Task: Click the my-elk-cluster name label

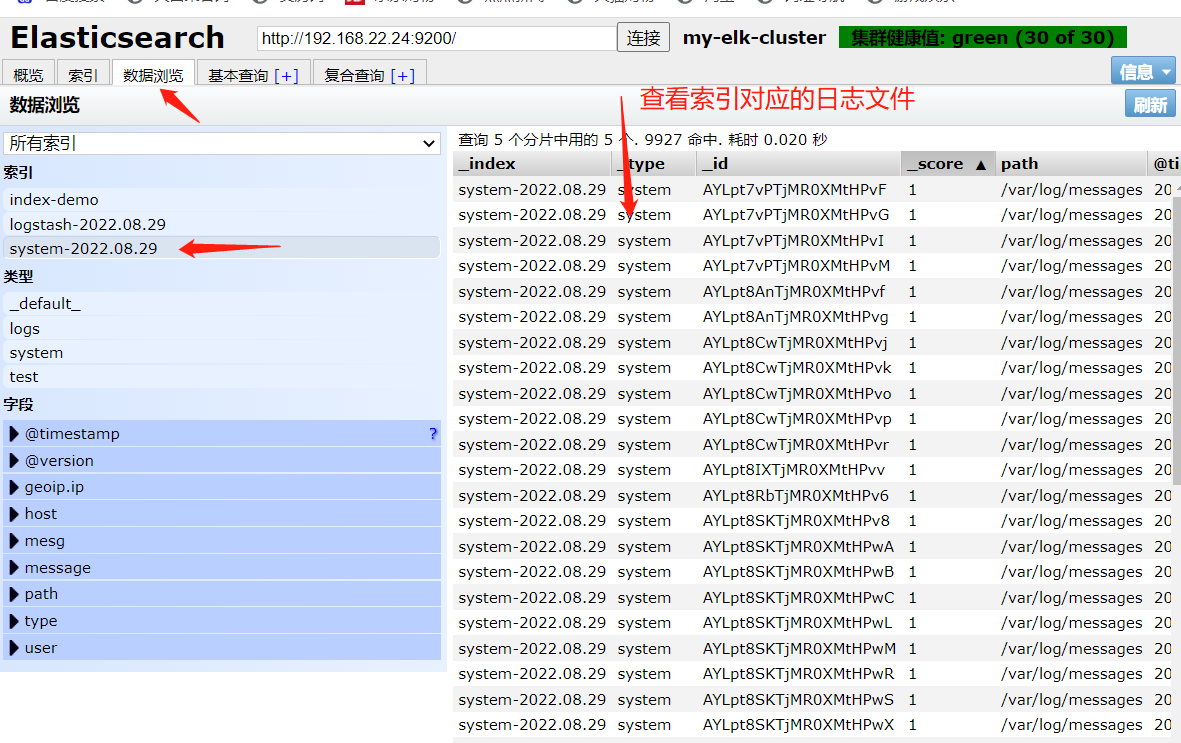Action: [x=754, y=38]
